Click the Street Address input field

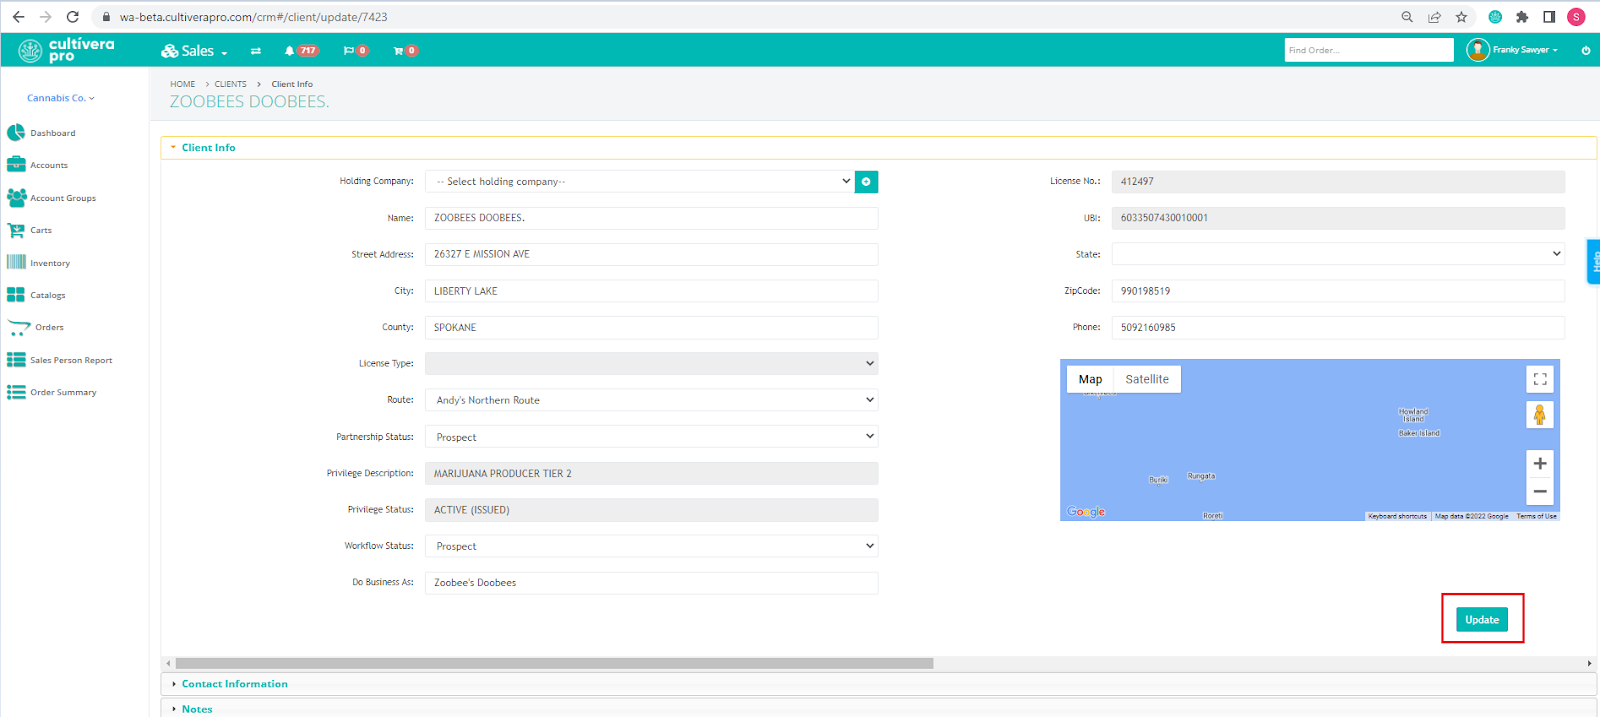(x=651, y=254)
